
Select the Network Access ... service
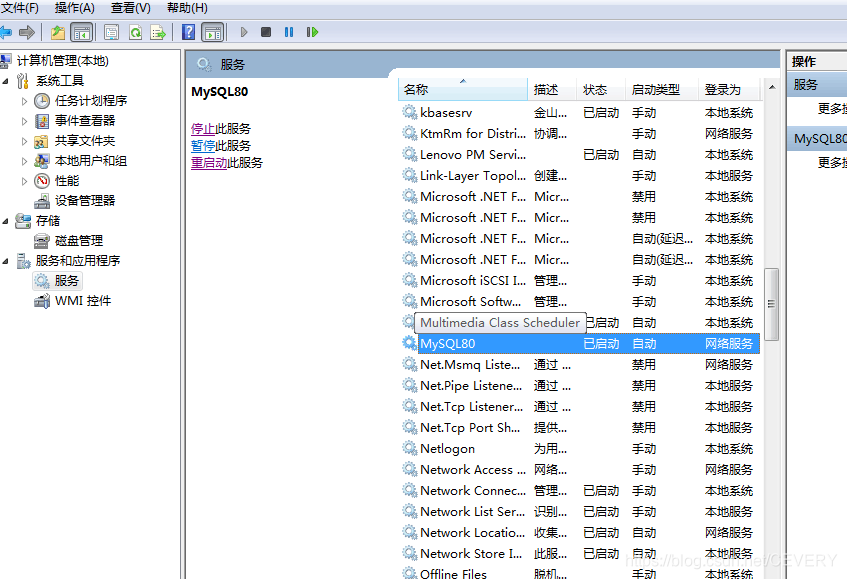(x=581, y=469)
